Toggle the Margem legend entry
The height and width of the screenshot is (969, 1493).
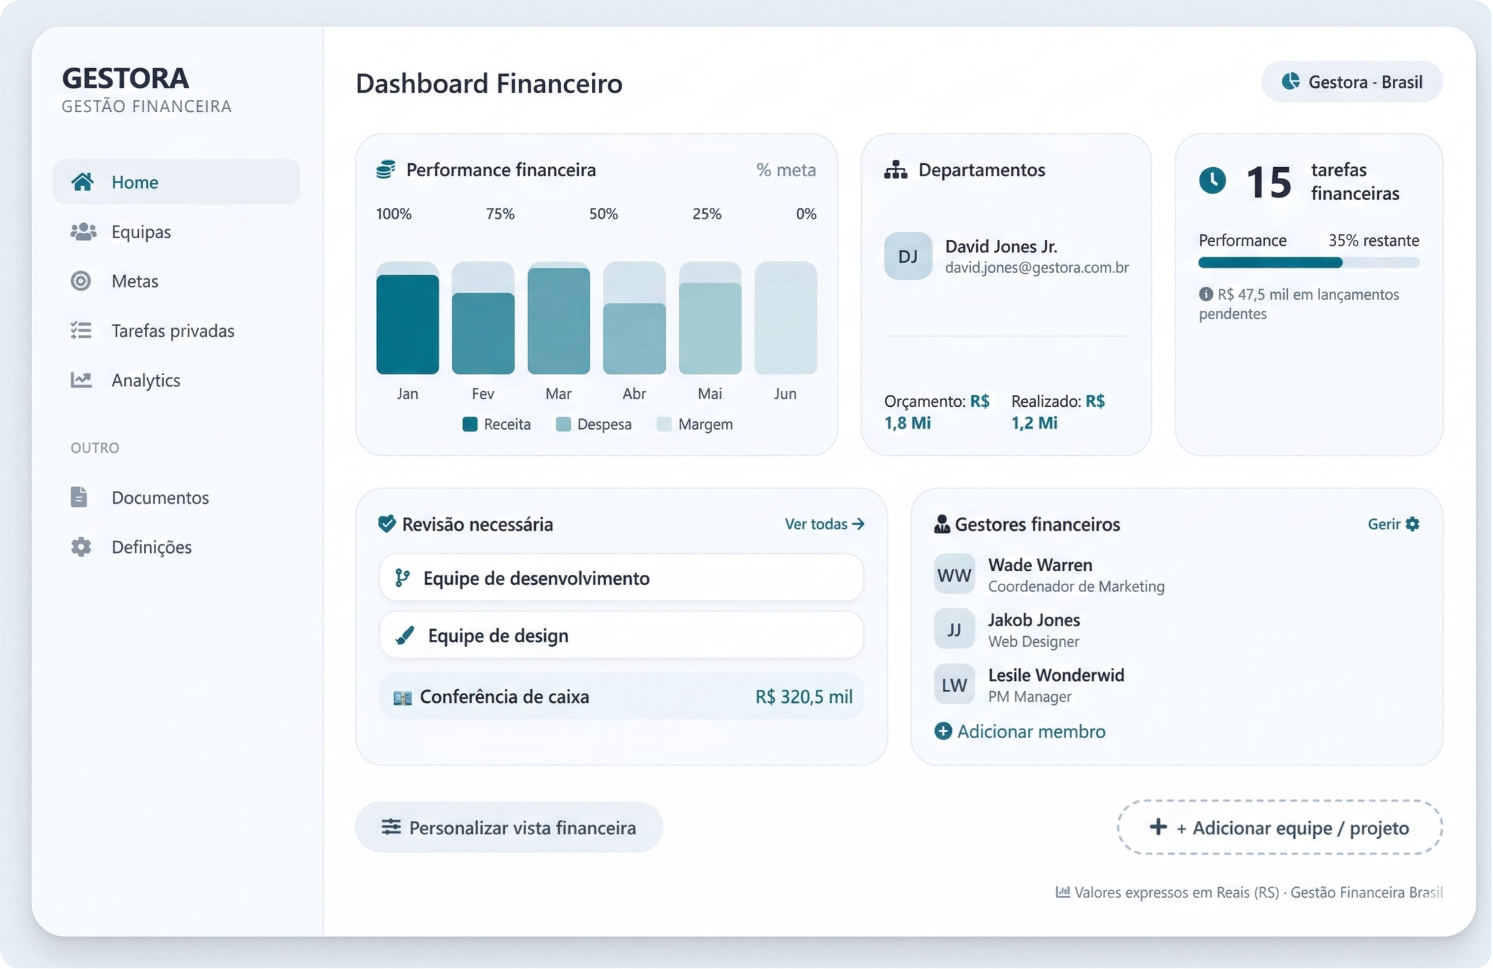tap(695, 424)
